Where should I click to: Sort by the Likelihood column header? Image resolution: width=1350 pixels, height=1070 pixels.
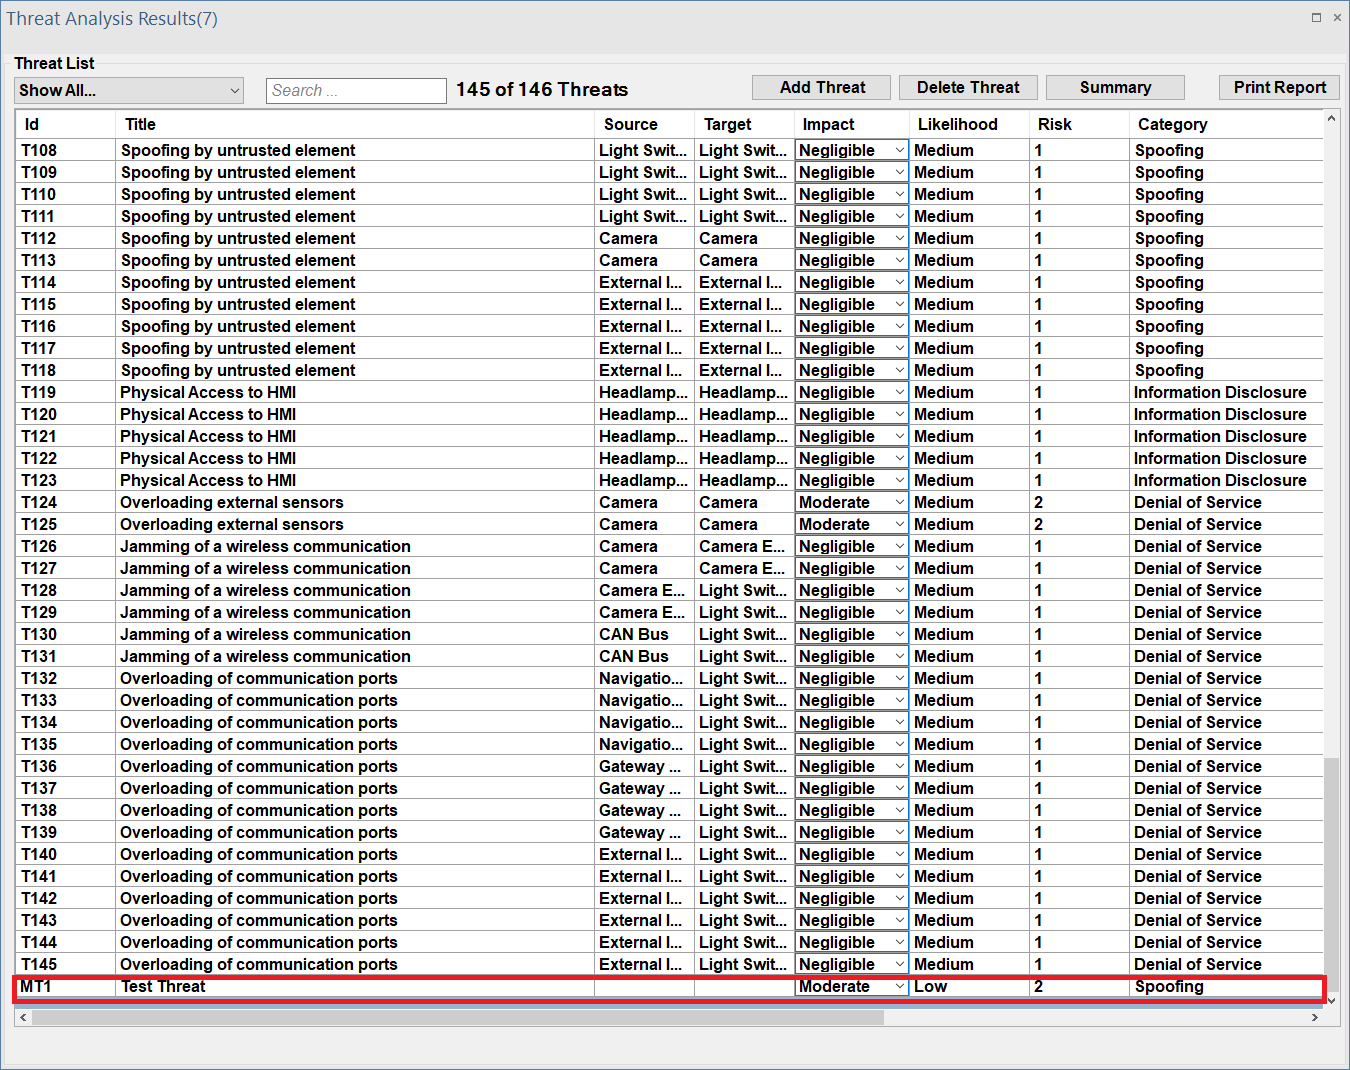tap(957, 125)
